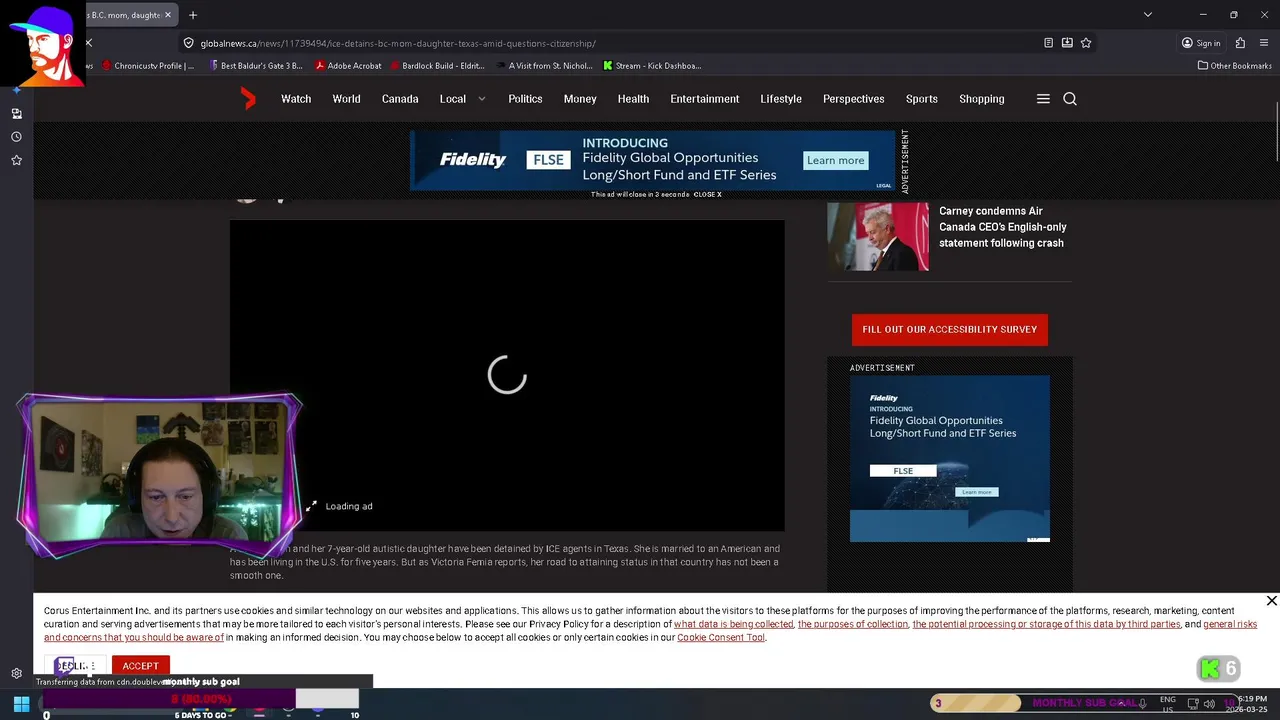Screen dimensions: 1280x720
Task: Open the purposes of collection link
Action: [853, 624]
